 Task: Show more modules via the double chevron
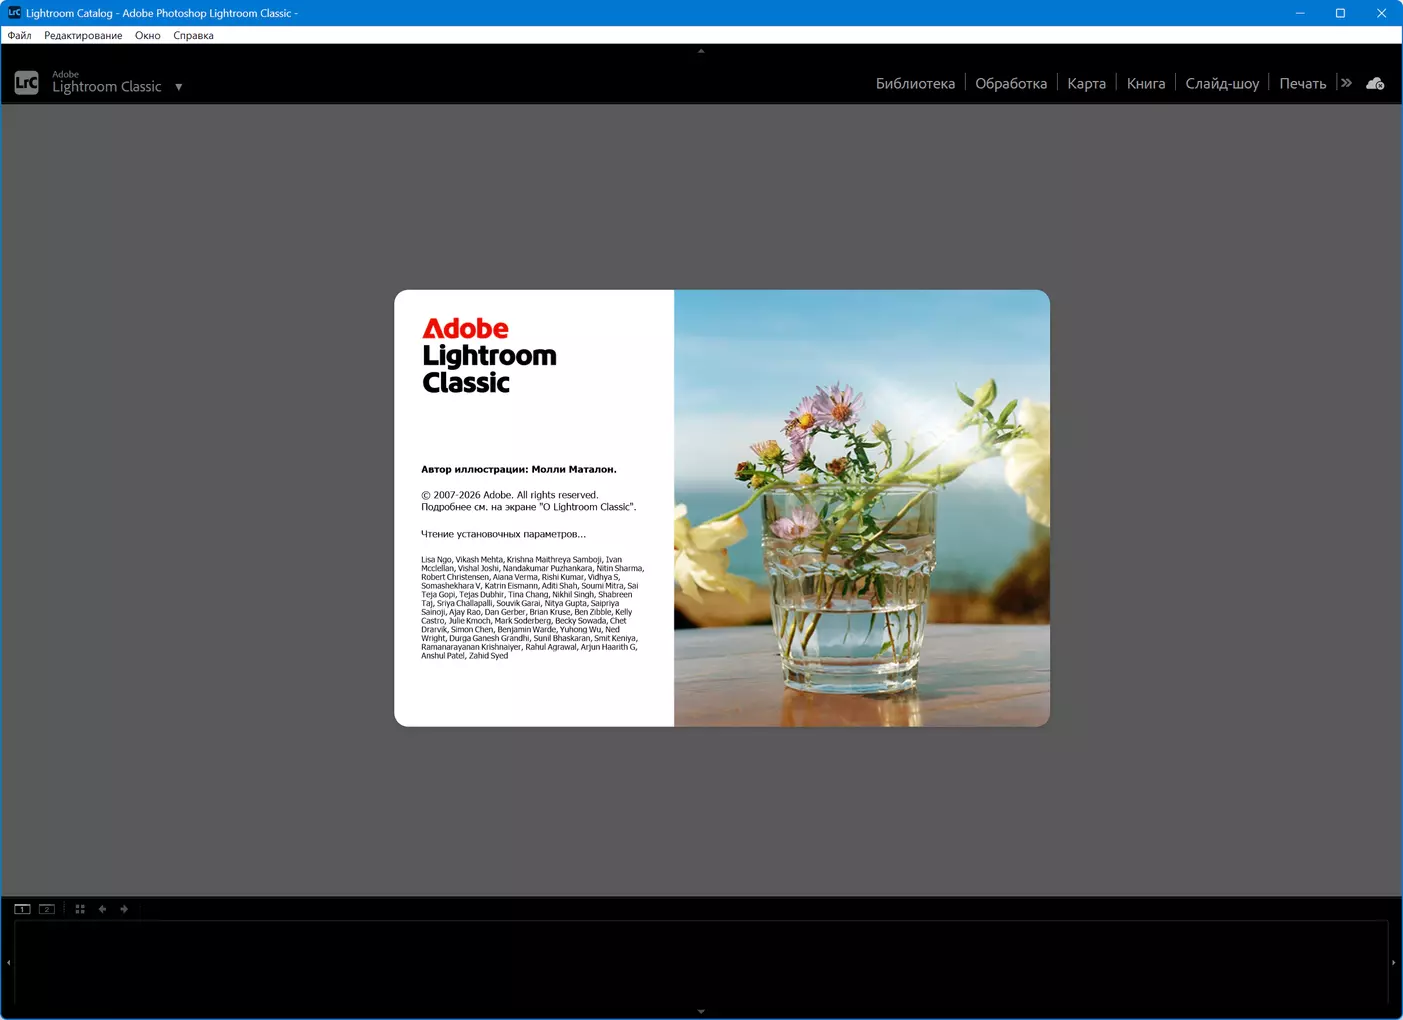point(1346,83)
